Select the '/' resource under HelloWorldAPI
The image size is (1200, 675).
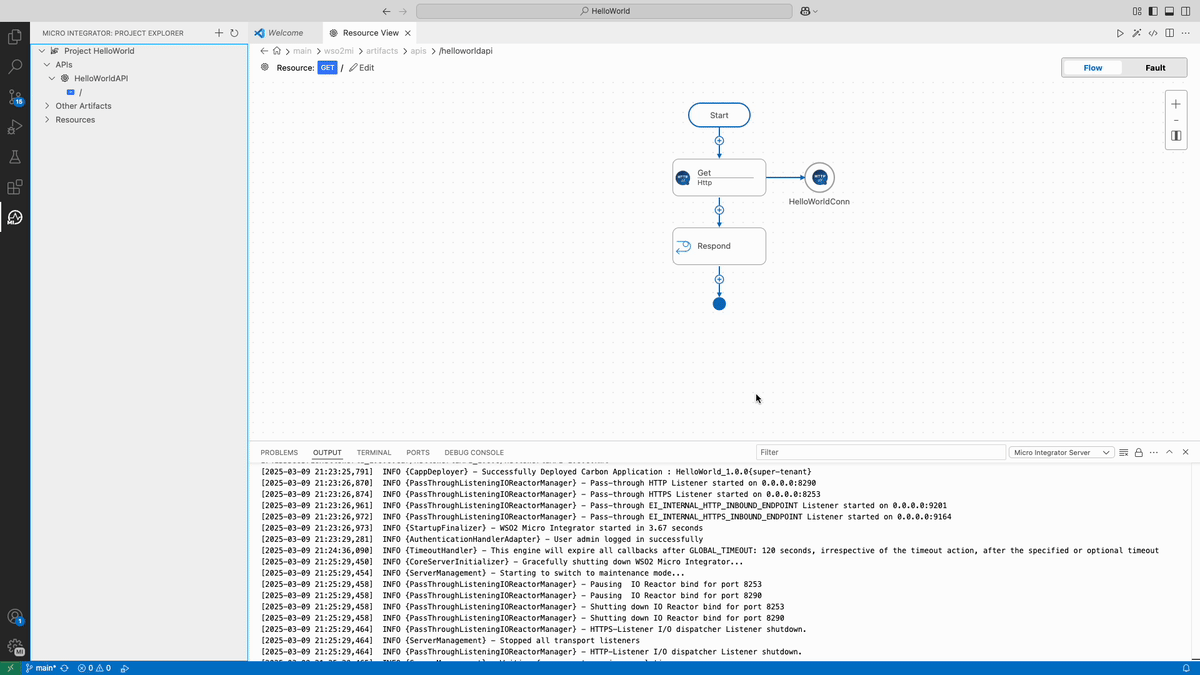(137, 92)
